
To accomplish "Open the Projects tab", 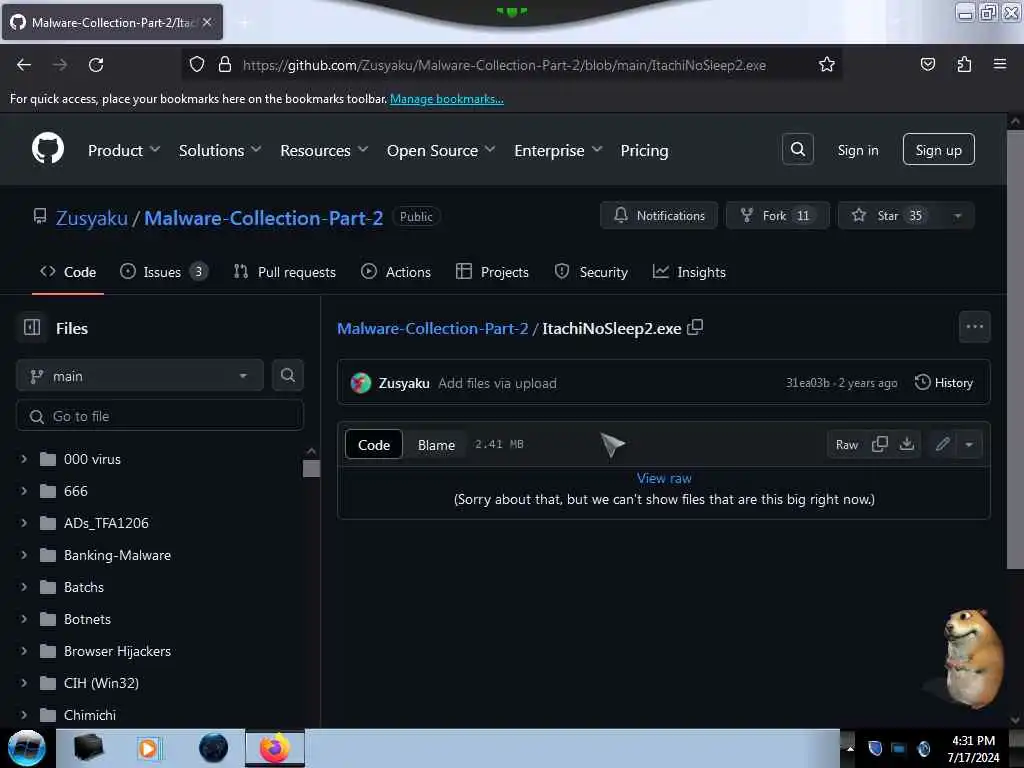I will 492,272.
